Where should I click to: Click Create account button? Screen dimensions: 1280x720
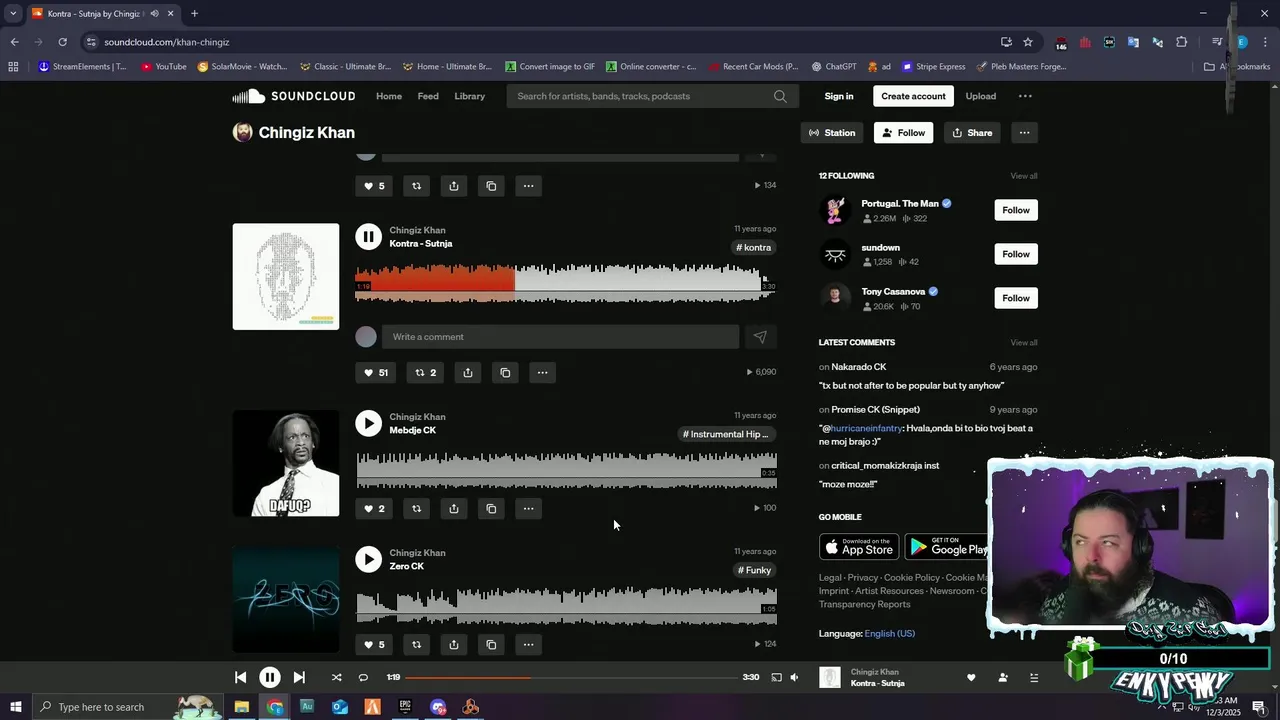coord(913,96)
